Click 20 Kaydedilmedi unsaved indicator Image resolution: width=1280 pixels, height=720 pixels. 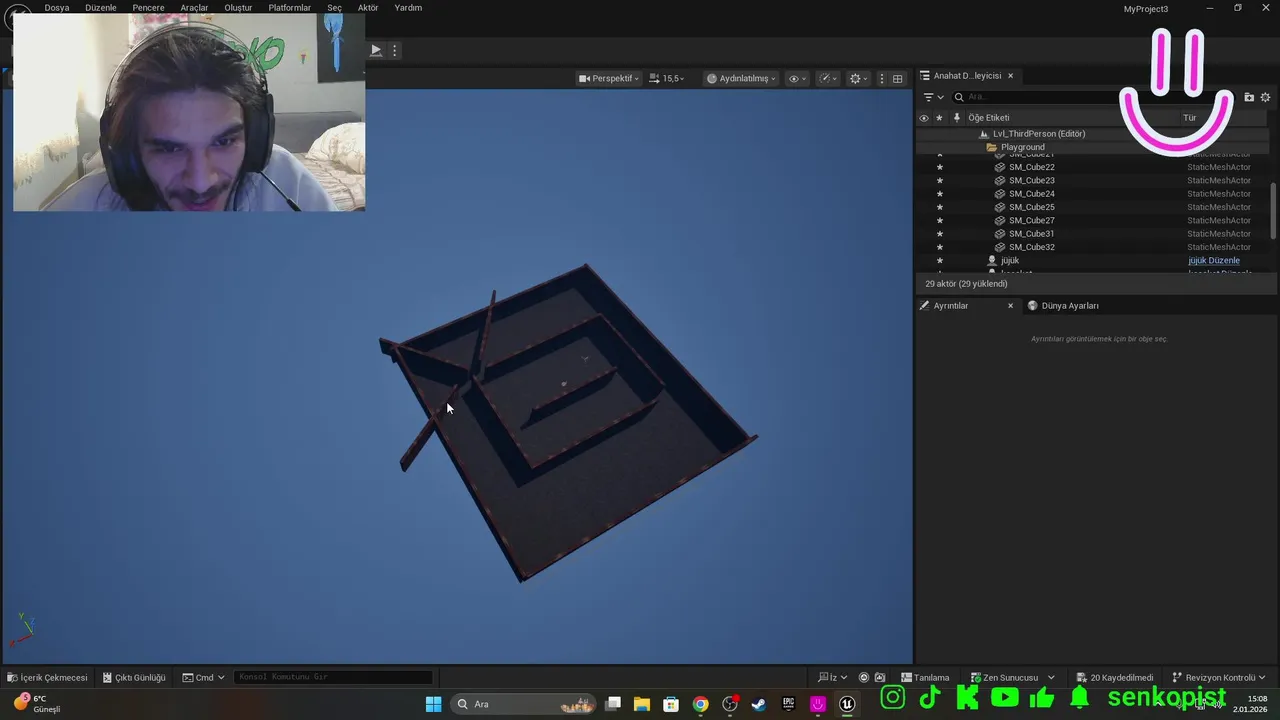[x=1114, y=677]
